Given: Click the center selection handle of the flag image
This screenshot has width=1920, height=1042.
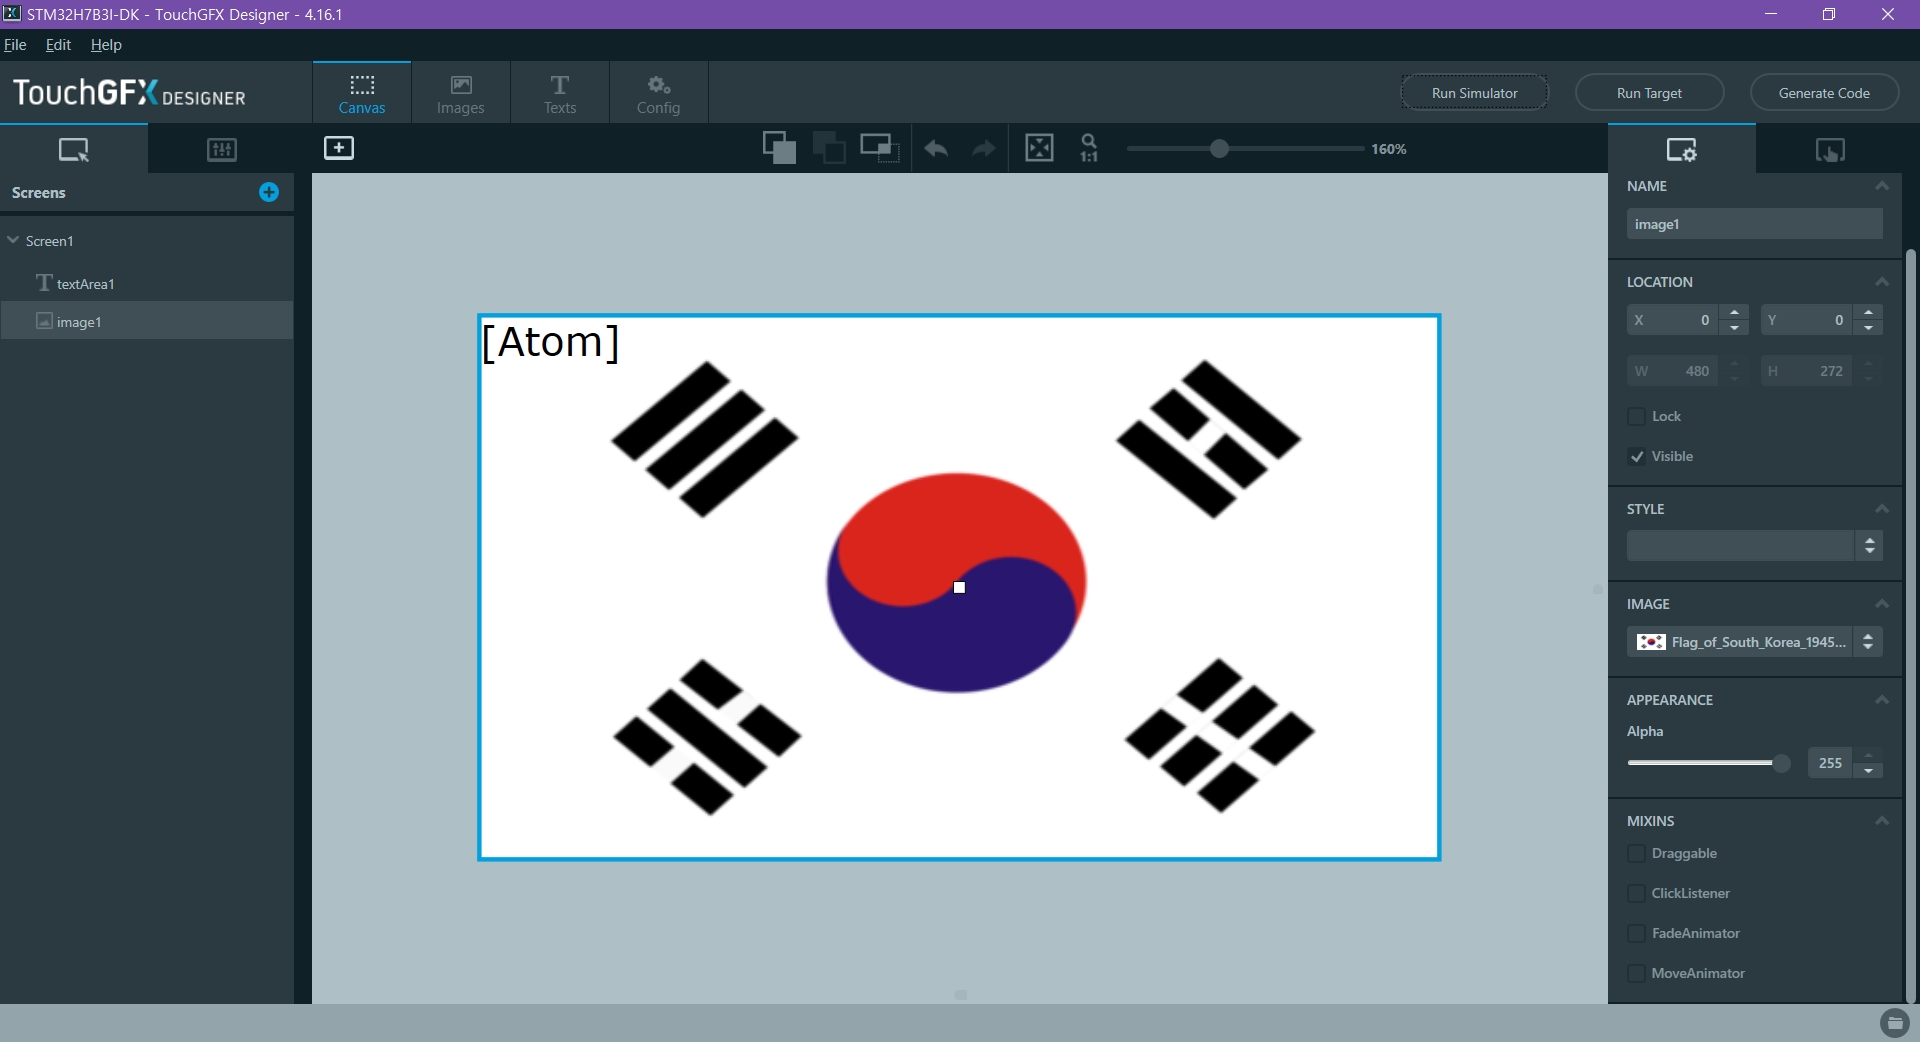Looking at the screenshot, I should pyautogui.click(x=959, y=587).
